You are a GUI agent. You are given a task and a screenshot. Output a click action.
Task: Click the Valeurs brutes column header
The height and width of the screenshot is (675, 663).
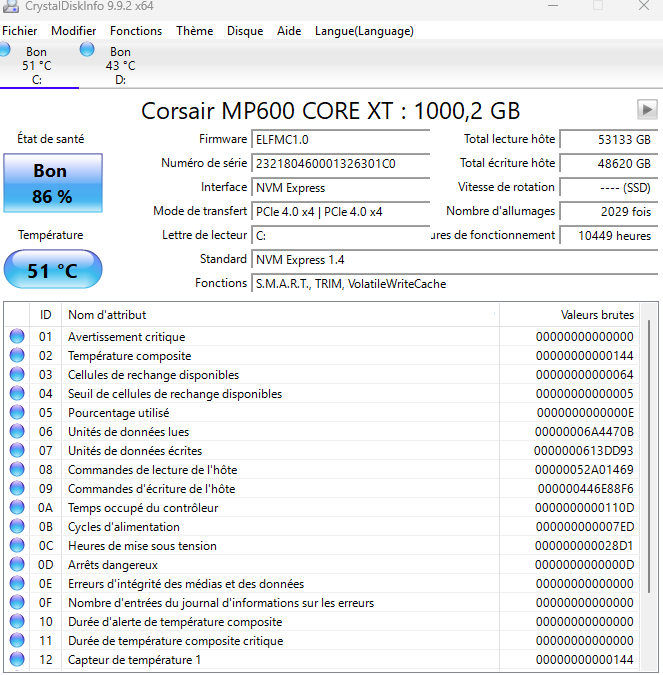click(x=569, y=315)
